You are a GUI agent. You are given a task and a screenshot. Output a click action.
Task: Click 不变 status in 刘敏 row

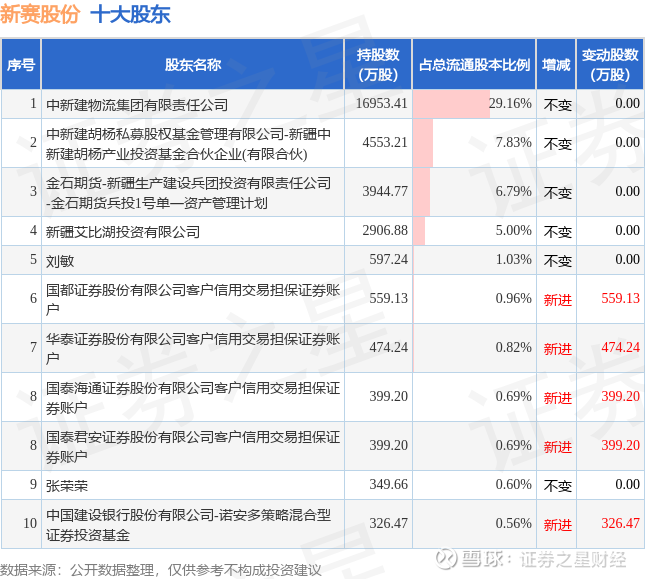pyautogui.click(x=557, y=261)
